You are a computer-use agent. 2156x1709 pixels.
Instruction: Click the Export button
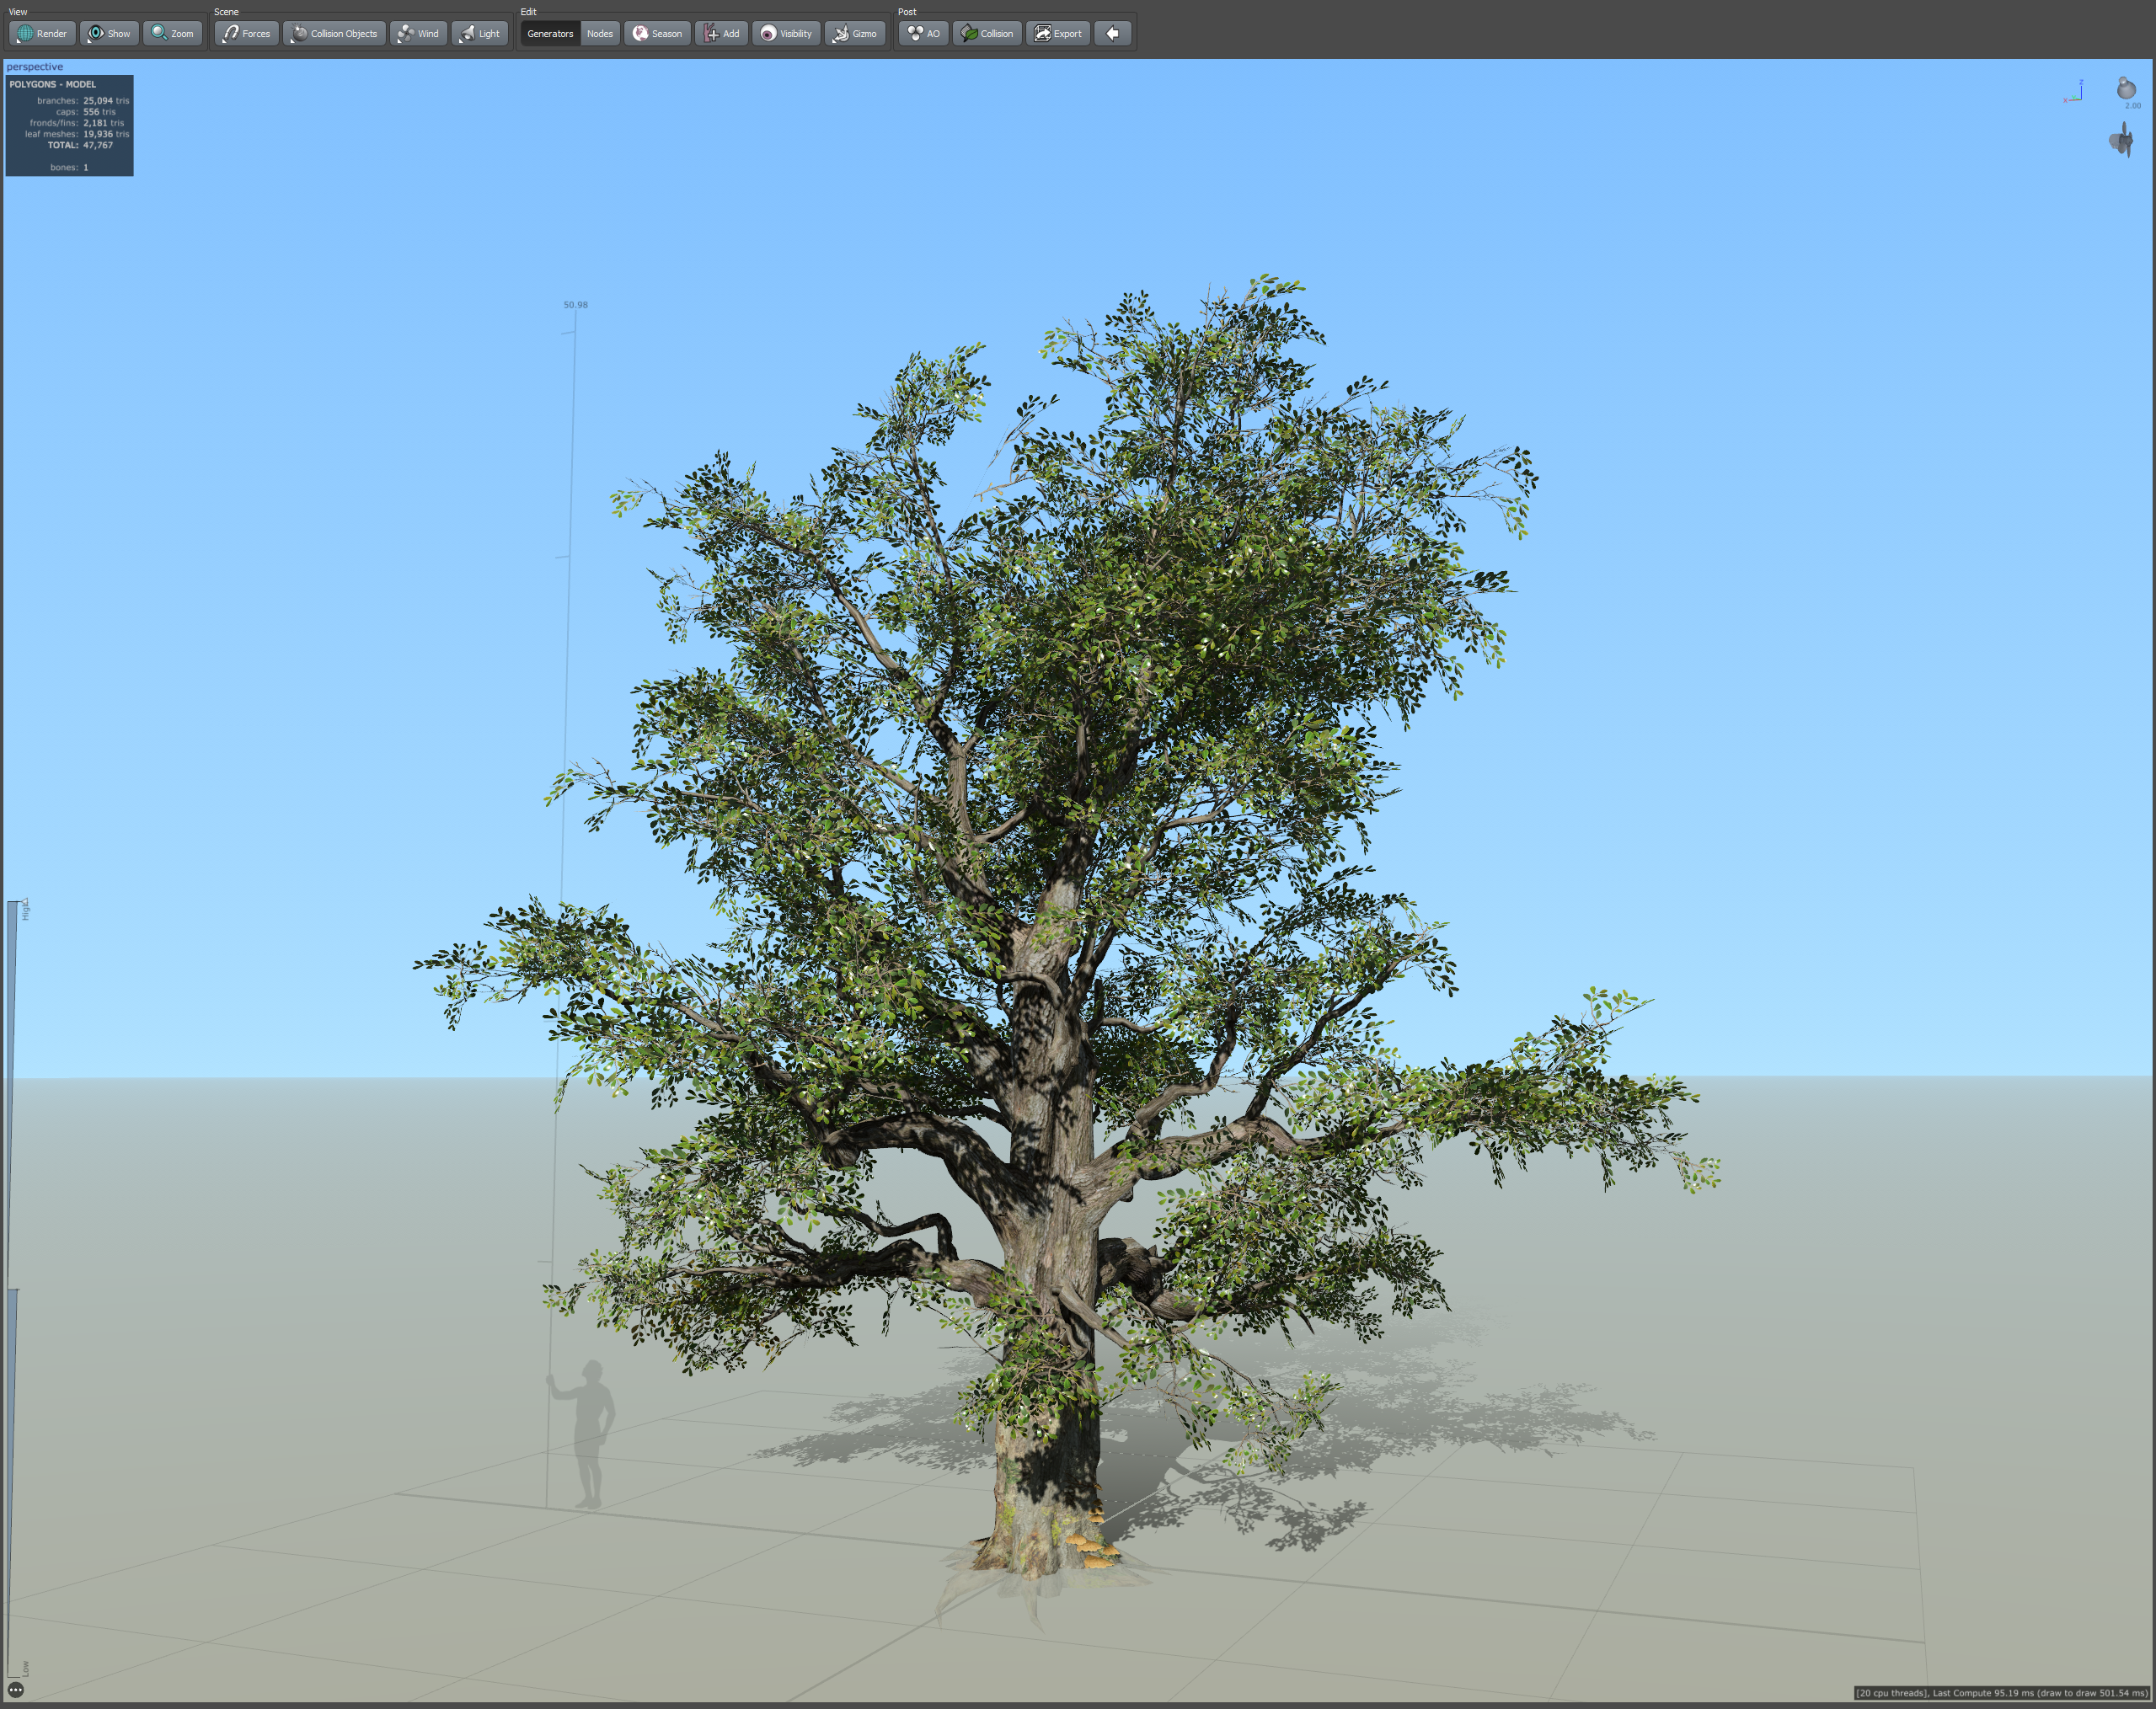[1058, 33]
